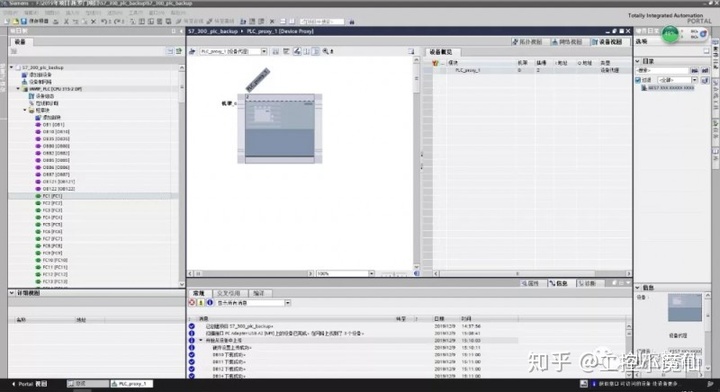
Task: Select OB80 block in project tree
Action: [56, 146]
